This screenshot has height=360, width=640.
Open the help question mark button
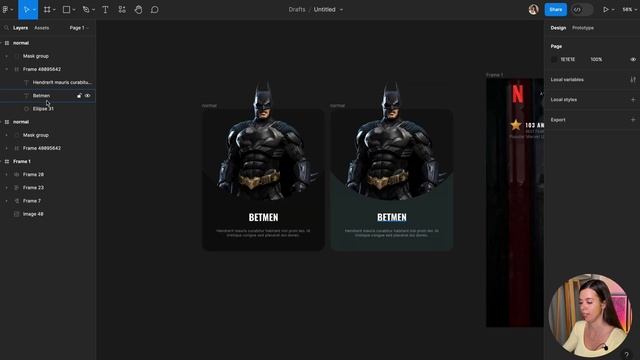[626, 355]
